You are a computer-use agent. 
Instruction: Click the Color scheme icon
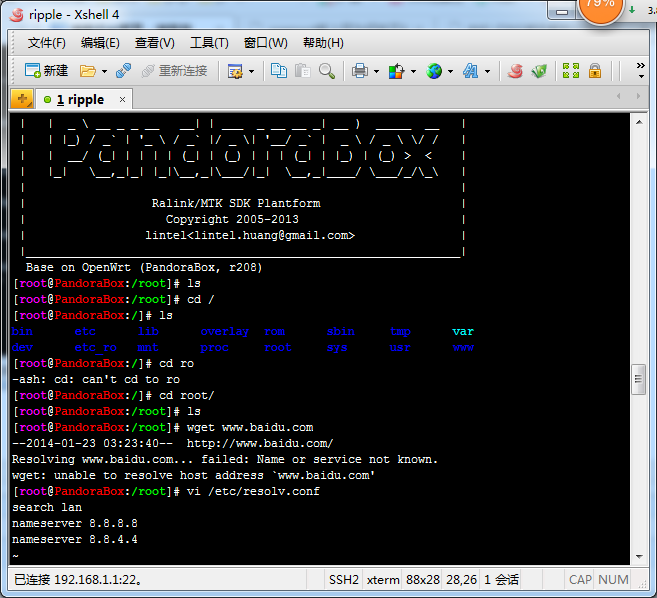pos(396,71)
